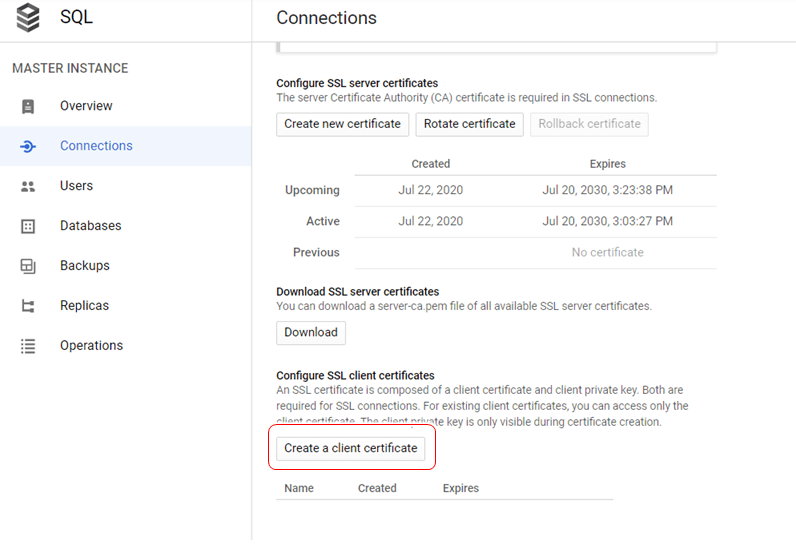Click the Name column header

tap(299, 488)
